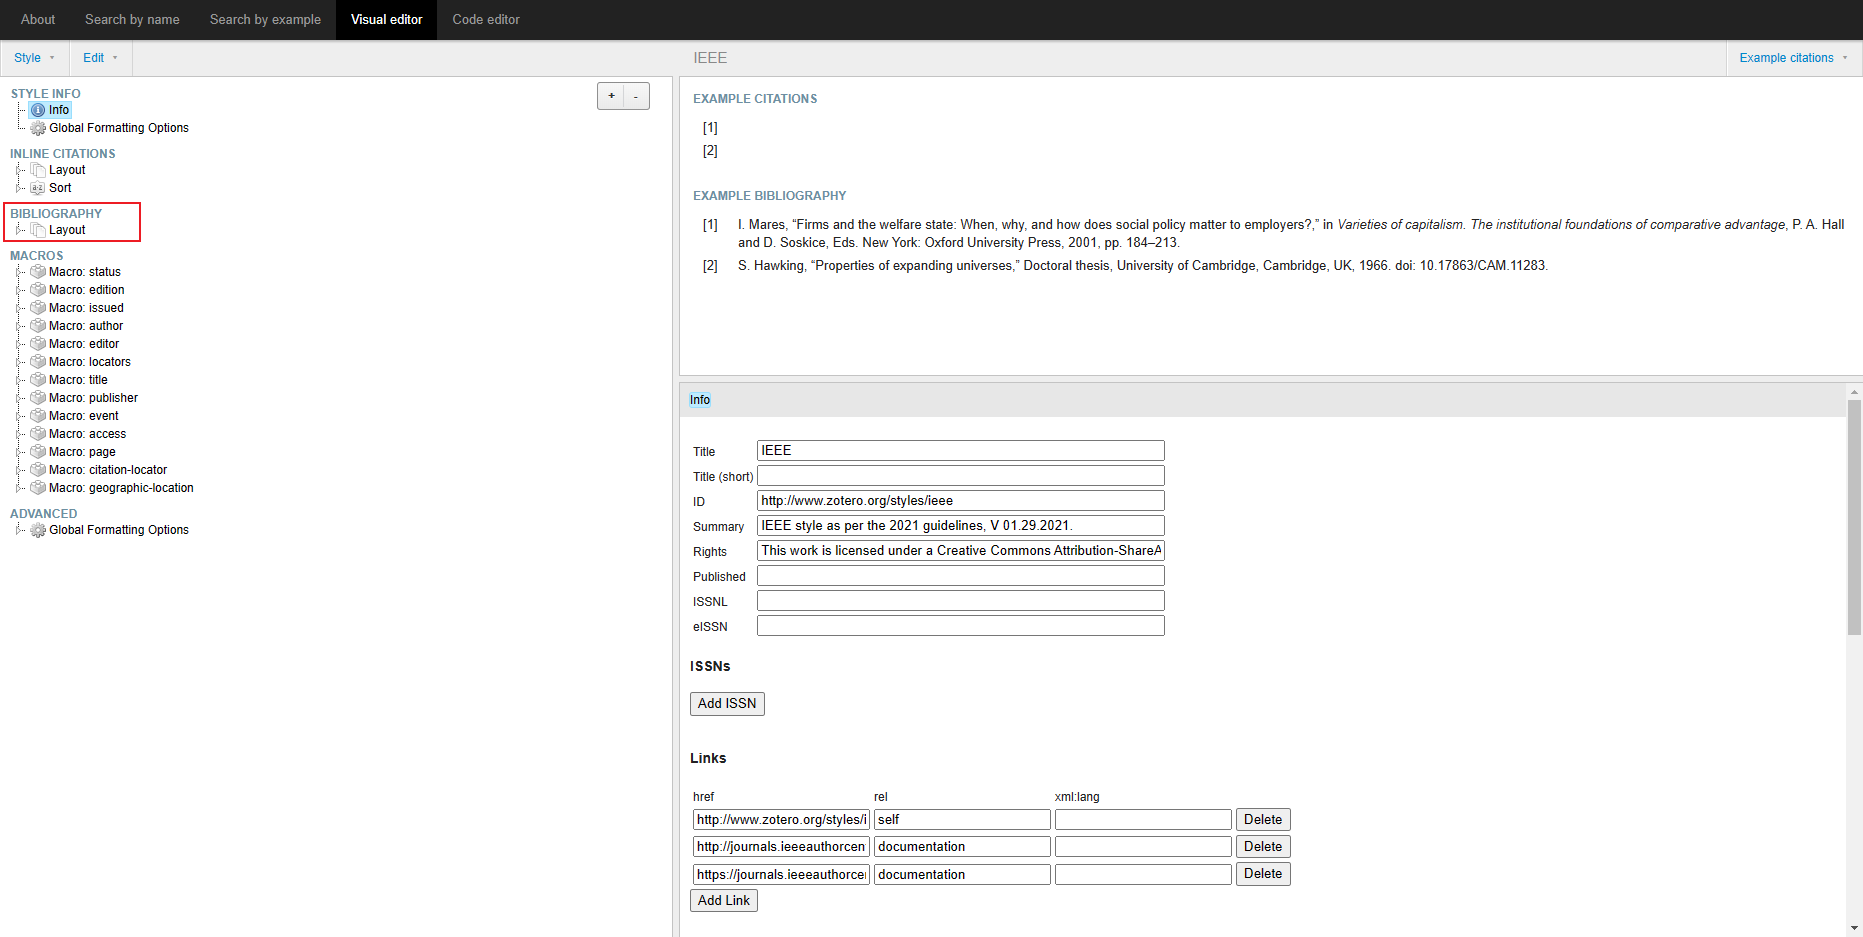Switch to Search by name tab

132,19
